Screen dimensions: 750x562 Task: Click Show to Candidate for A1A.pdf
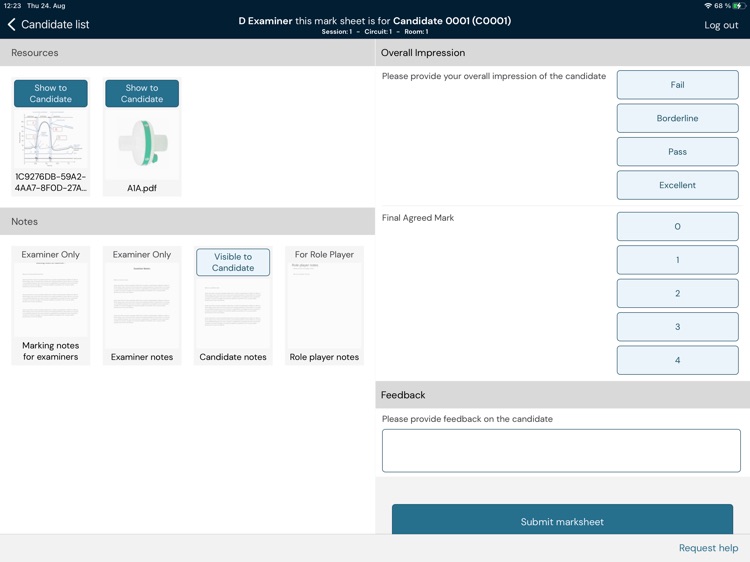point(142,93)
